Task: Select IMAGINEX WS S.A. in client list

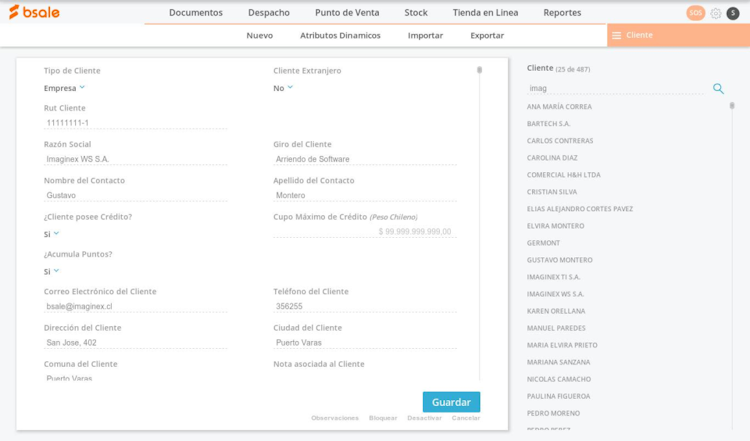Action: (x=556, y=294)
